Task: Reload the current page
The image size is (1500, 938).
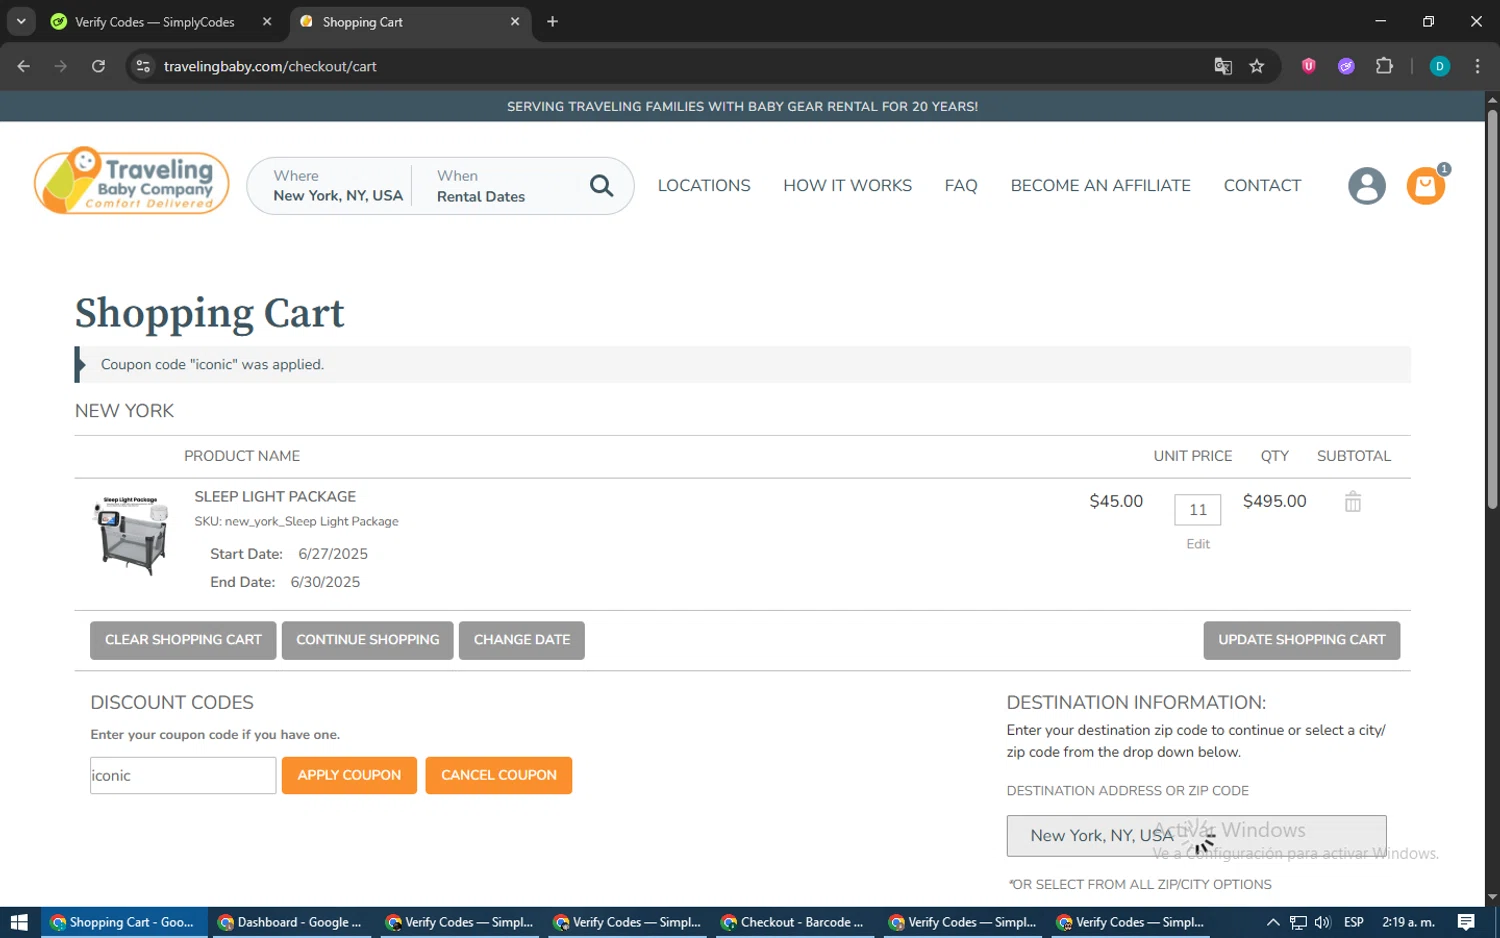Action: pyautogui.click(x=98, y=66)
